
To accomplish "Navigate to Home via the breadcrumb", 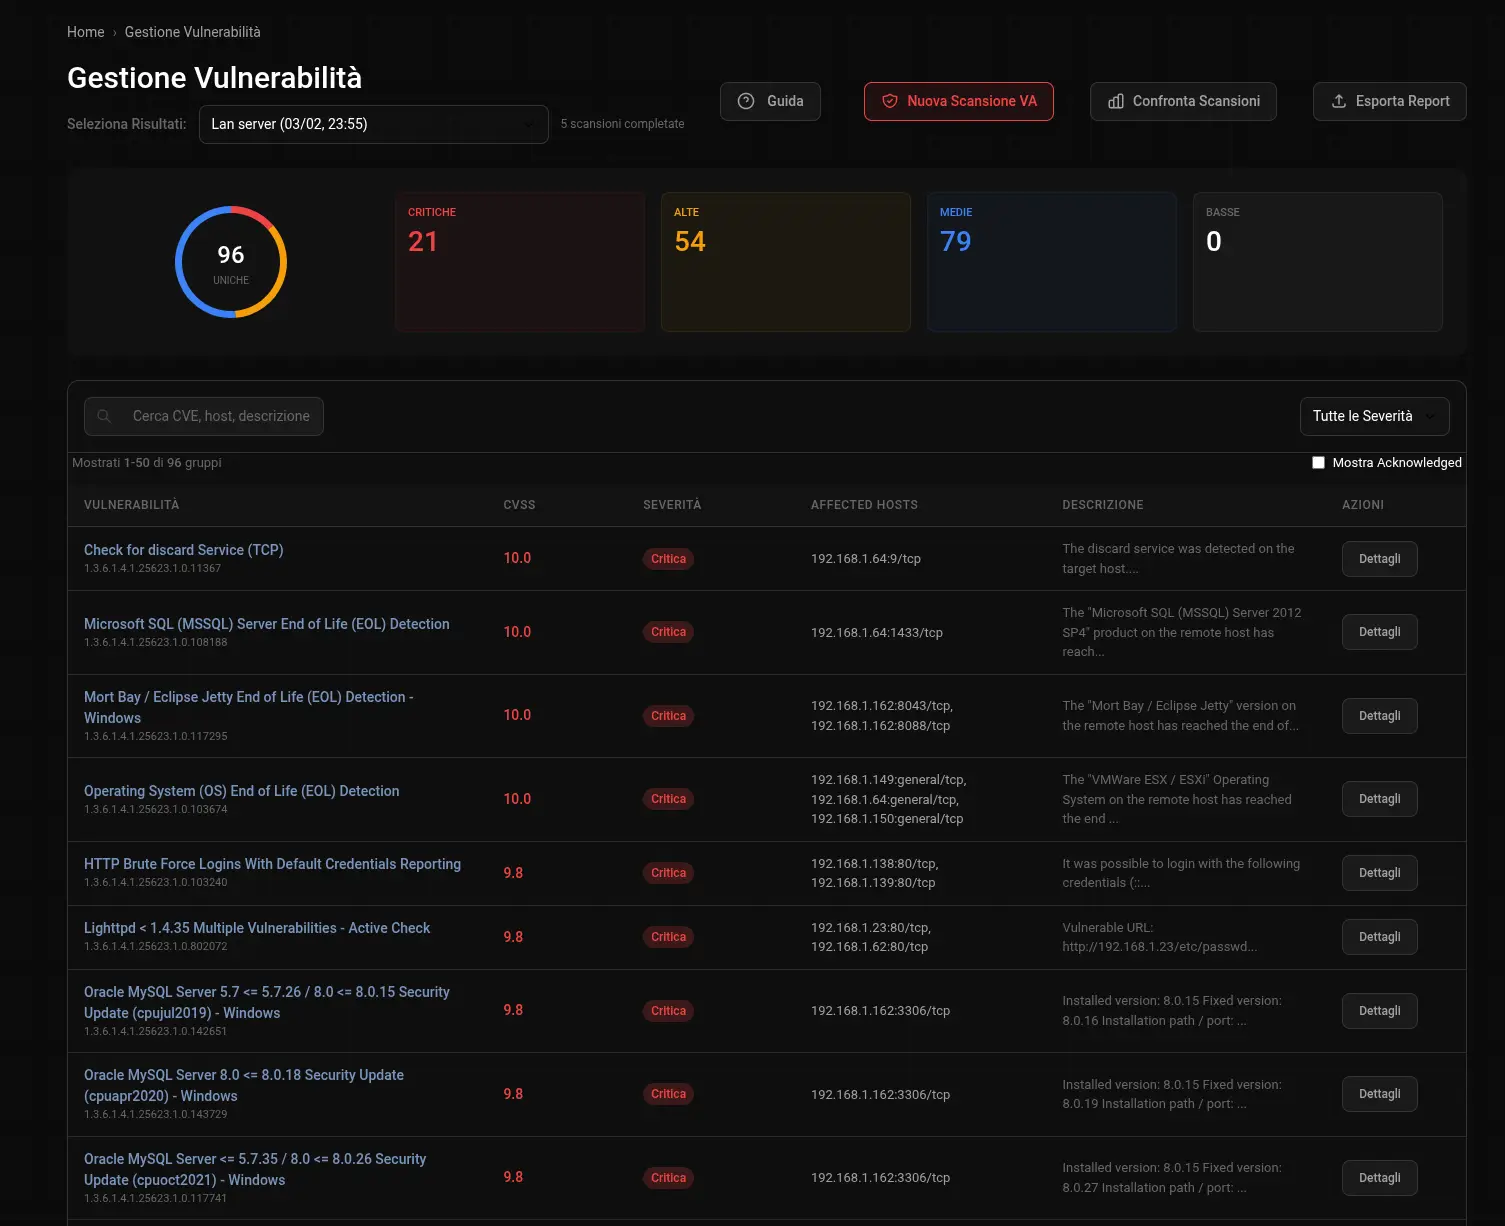I will coord(85,31).
